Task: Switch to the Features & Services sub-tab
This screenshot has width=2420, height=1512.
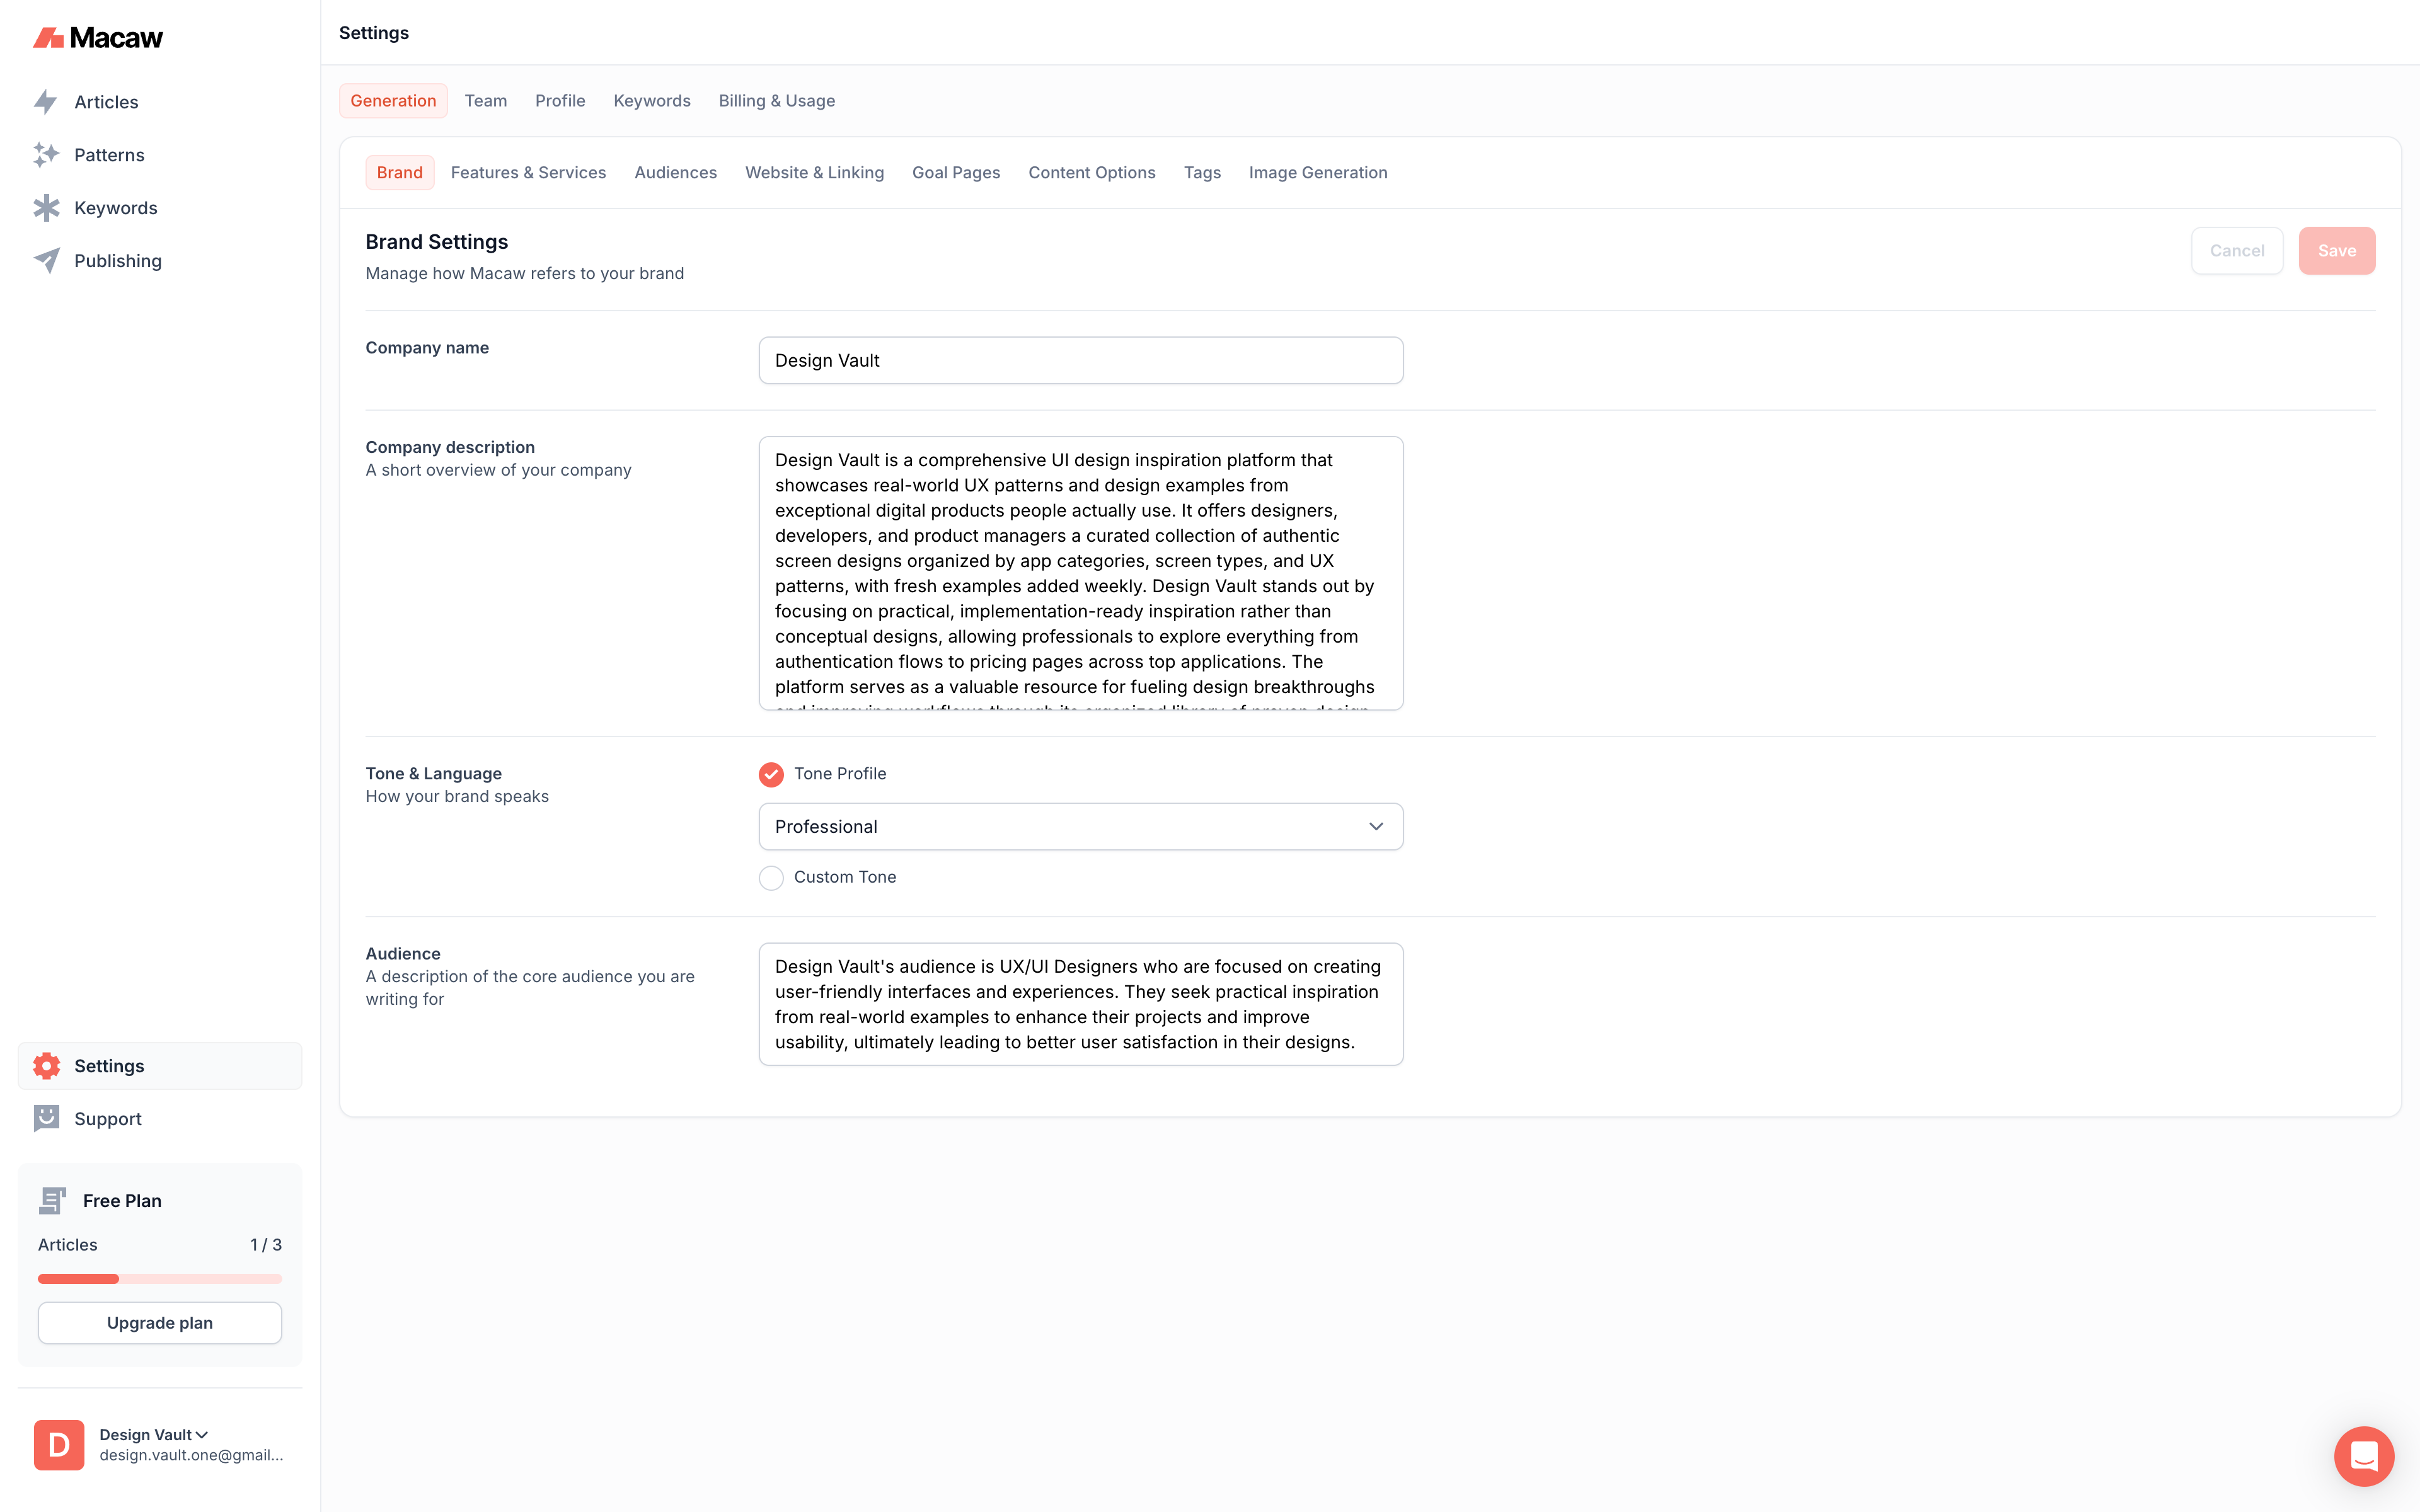Action: [x=528, y=173]
